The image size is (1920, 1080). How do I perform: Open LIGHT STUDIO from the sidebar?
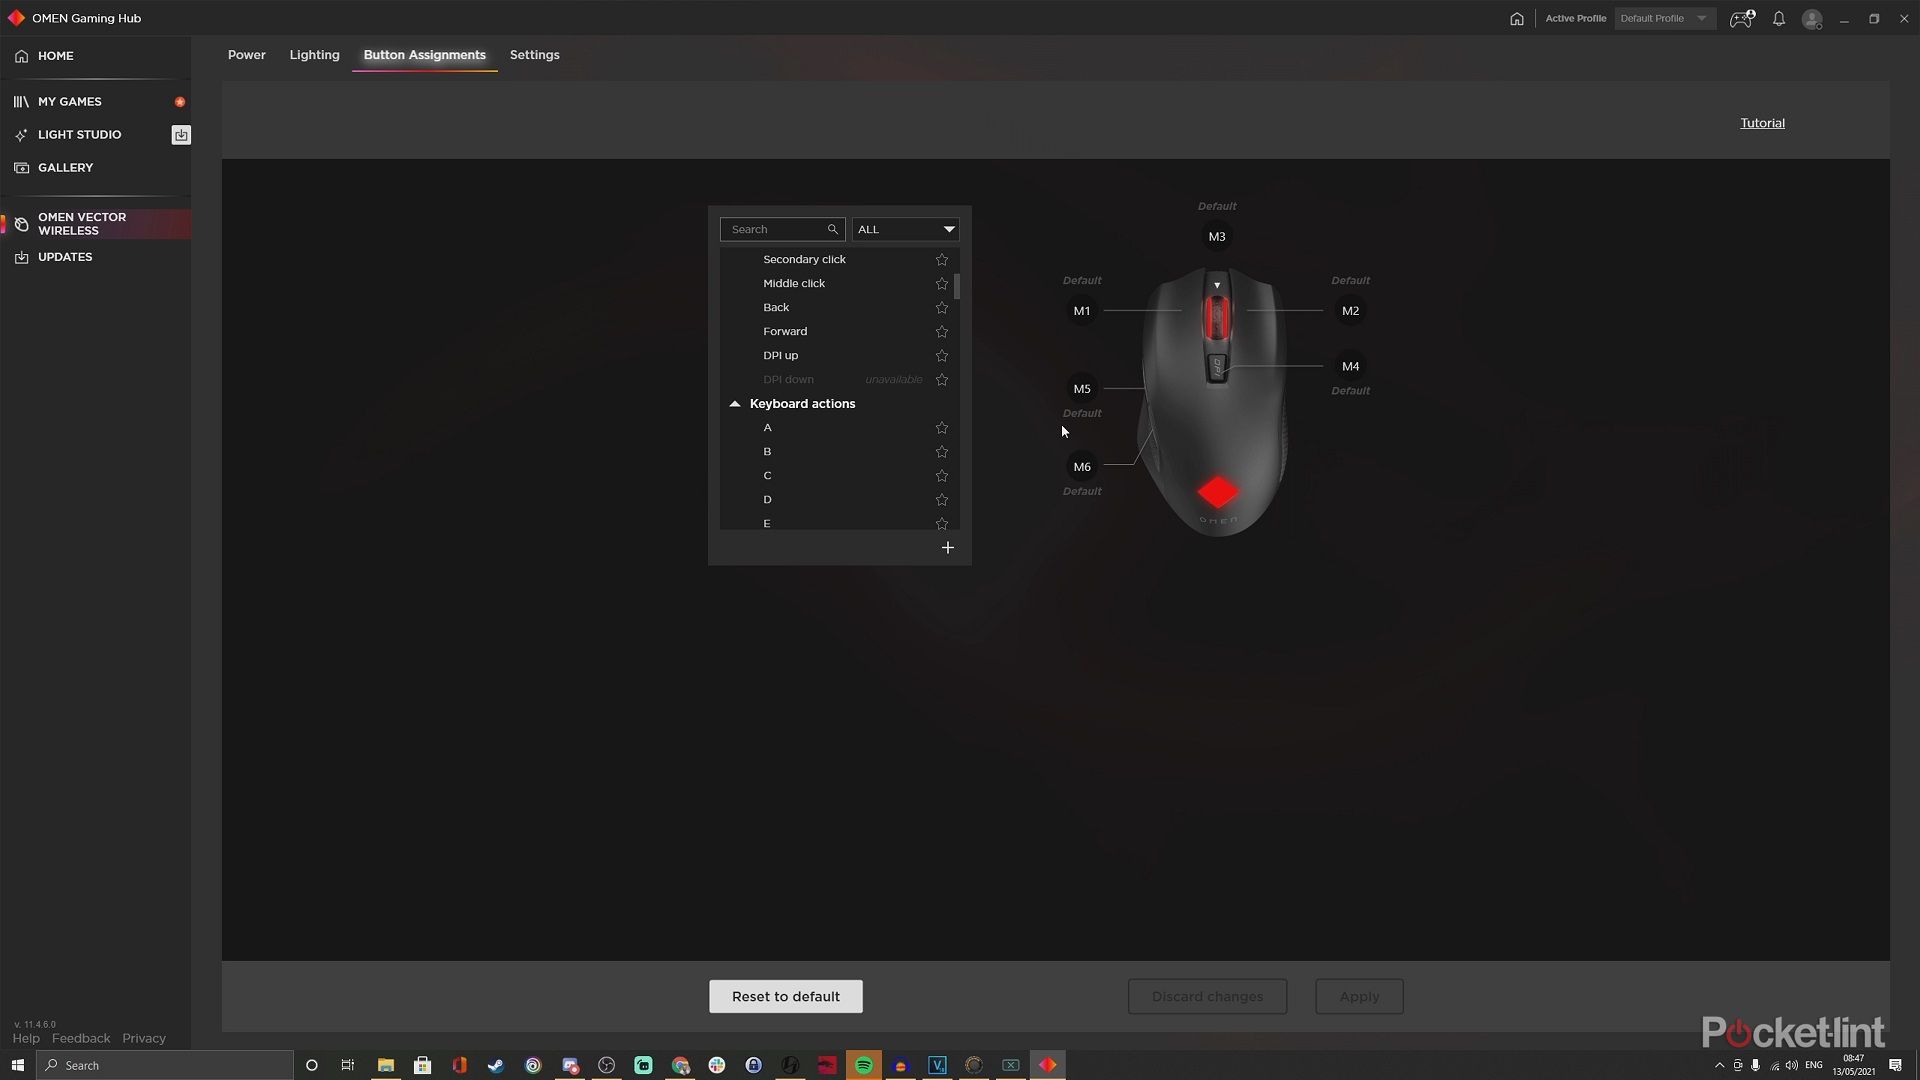point(22,134)
